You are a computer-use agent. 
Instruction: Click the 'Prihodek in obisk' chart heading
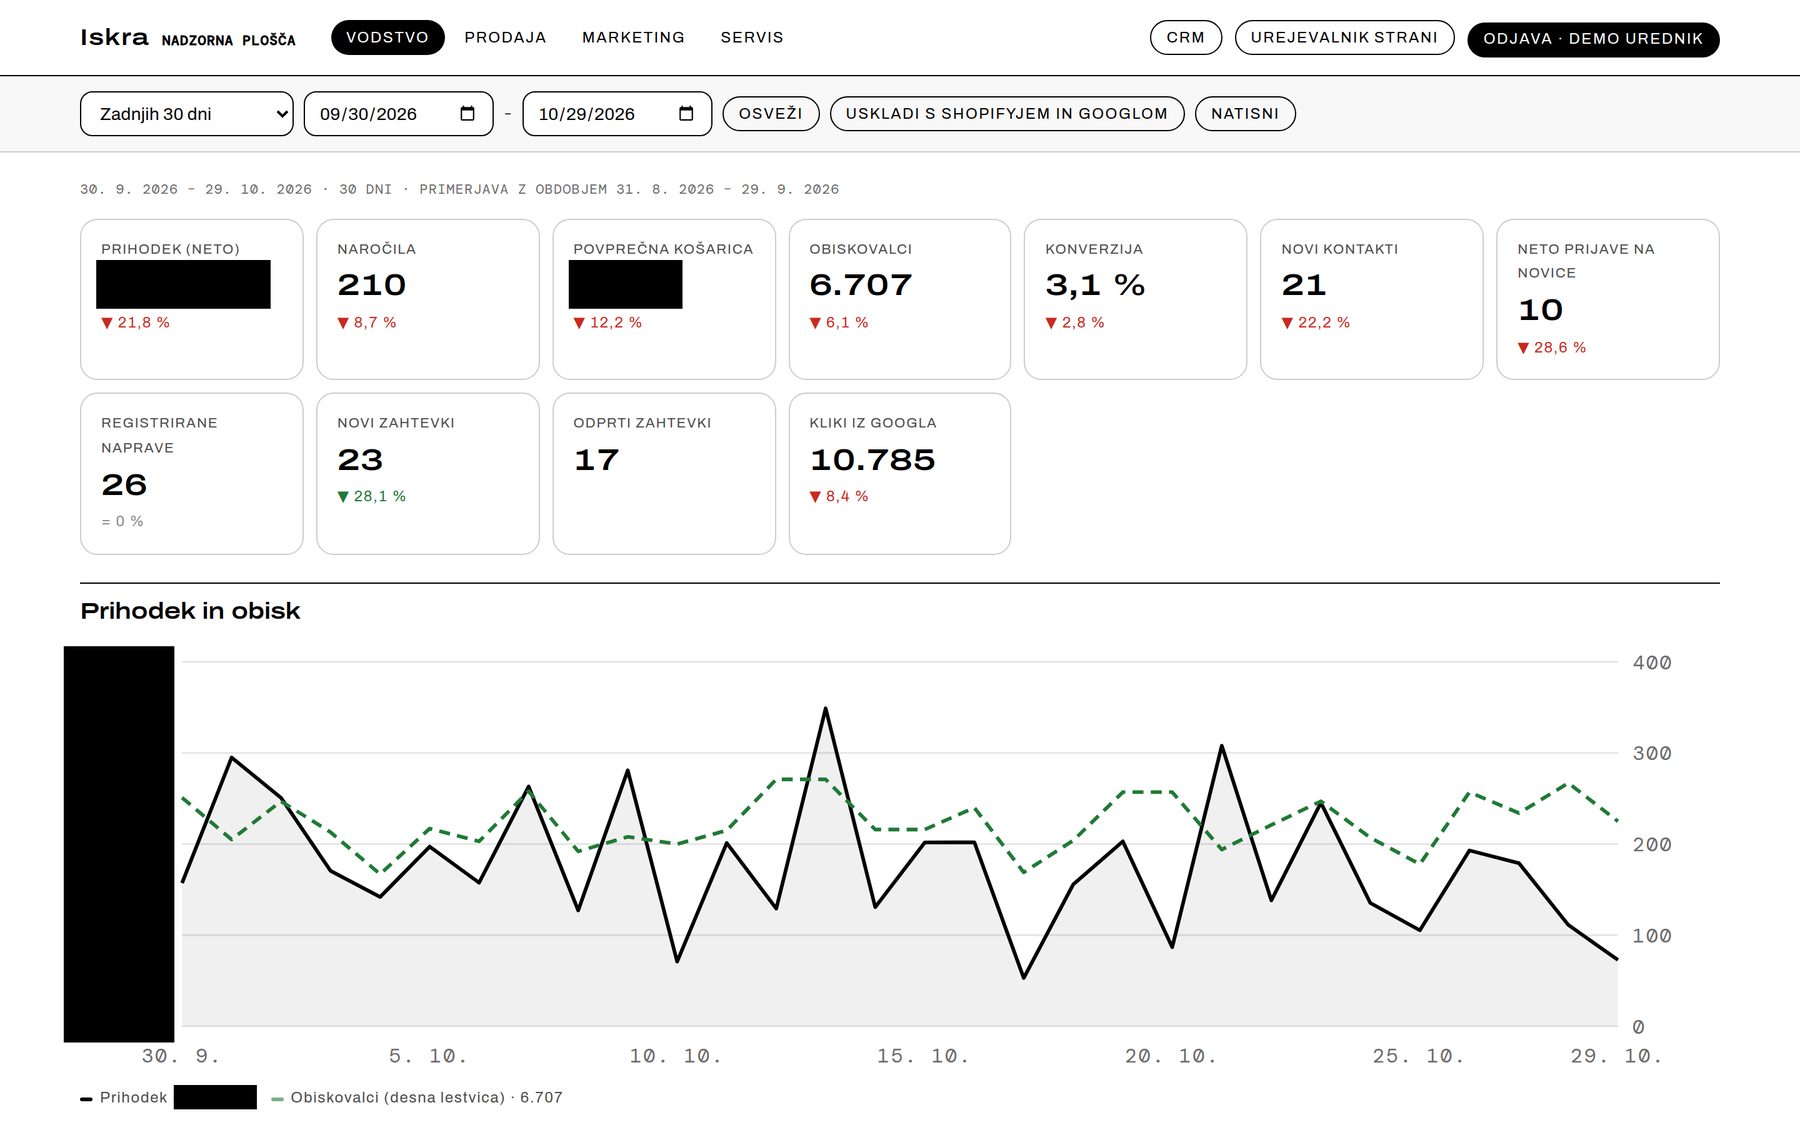(x=190, y=611)
